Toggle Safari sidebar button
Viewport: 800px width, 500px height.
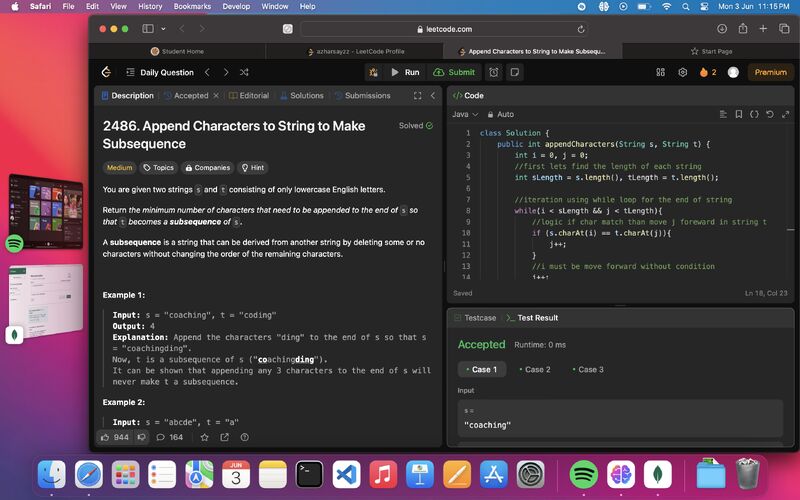149,29
